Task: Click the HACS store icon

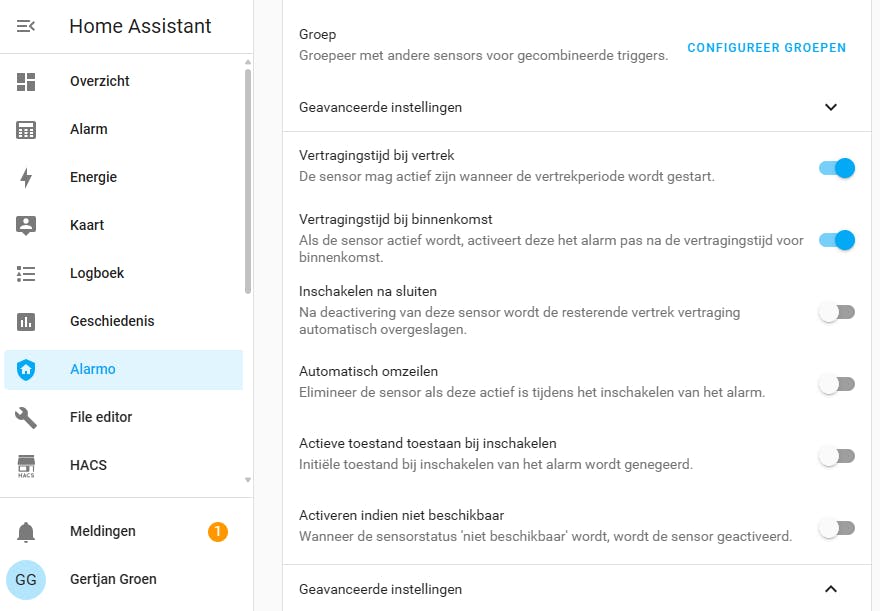Action: pyautogui.click(x=26, y=466)
